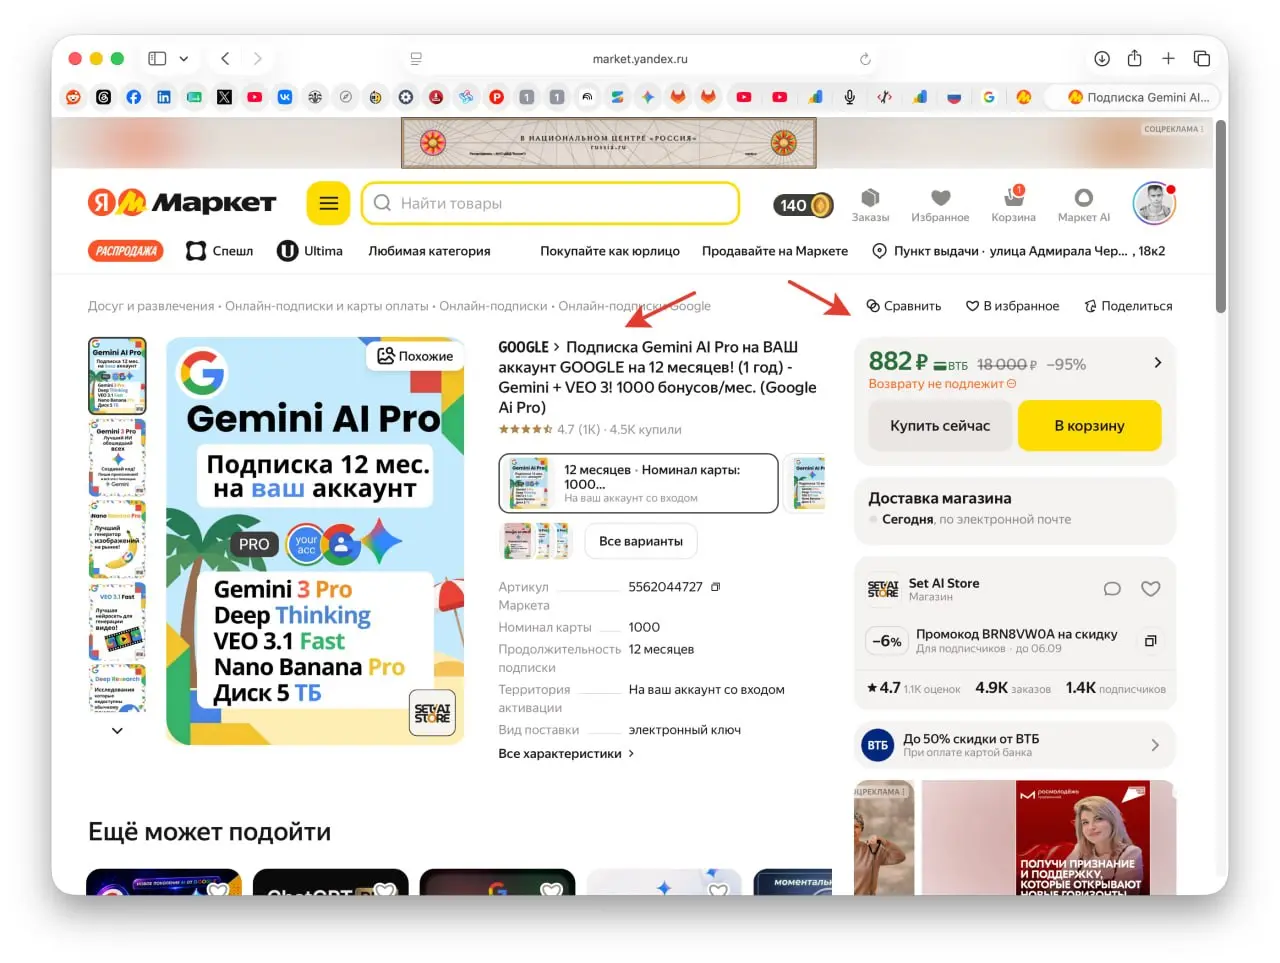Expand Все характеристики list
1280x963 pixels.
[x=566, y=754]
